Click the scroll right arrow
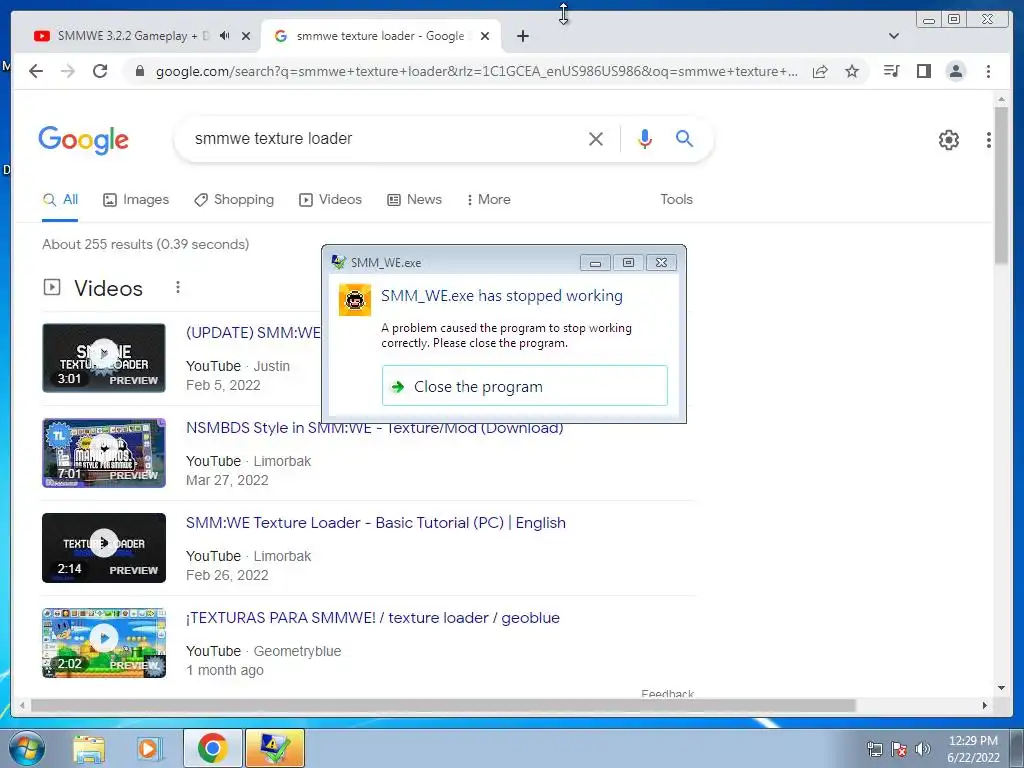Screen dimensions: 1024x768 [985, 705]
